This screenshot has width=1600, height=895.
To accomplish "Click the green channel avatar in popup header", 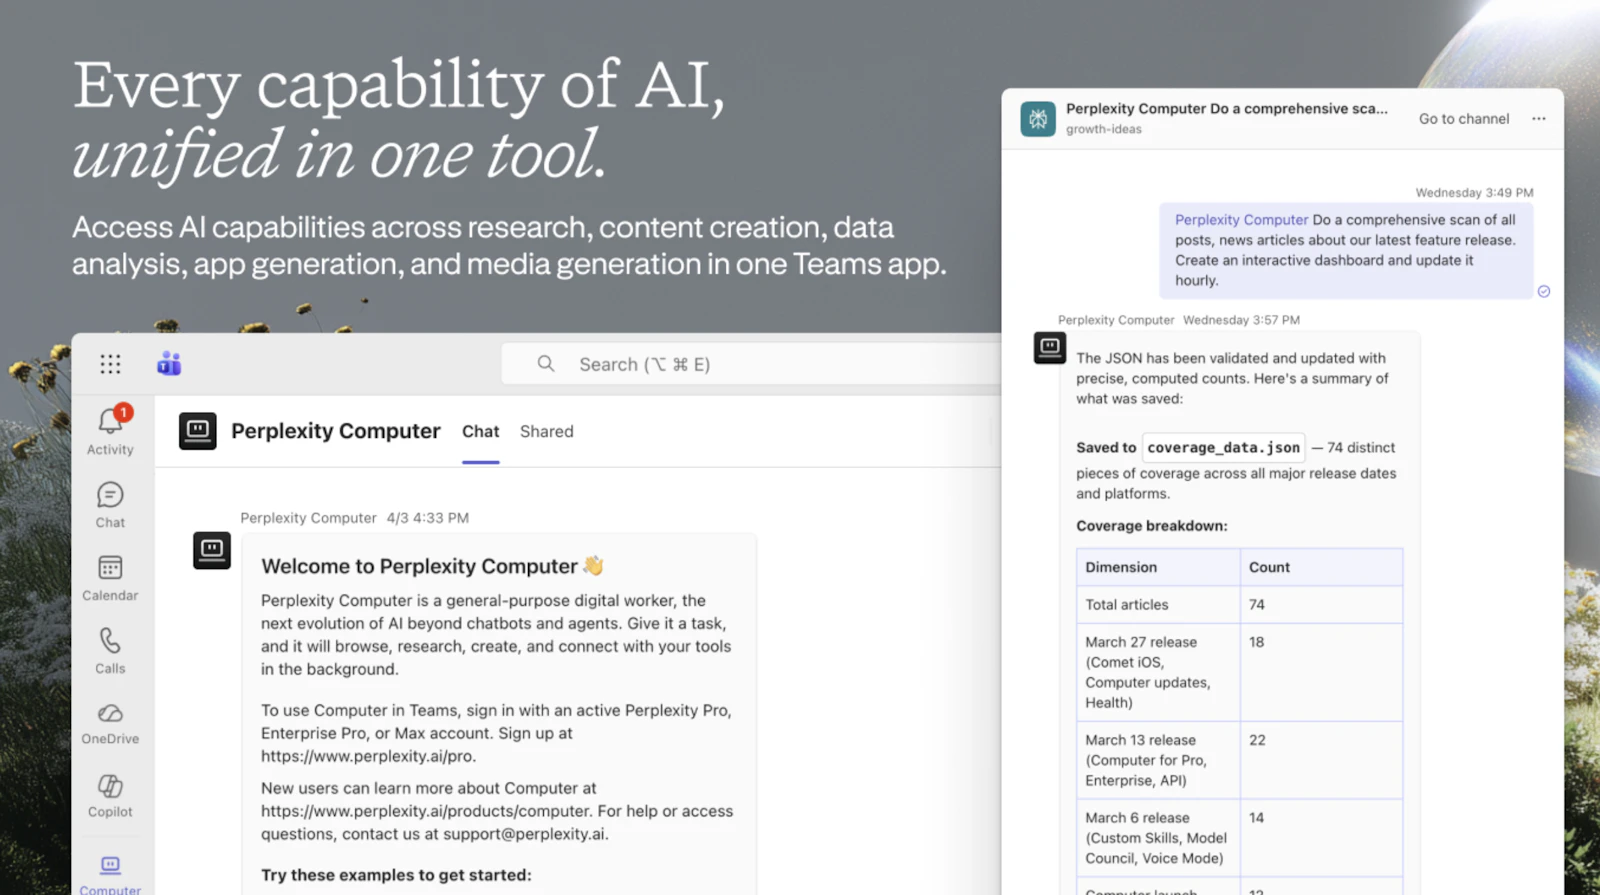I will 1038,119.
